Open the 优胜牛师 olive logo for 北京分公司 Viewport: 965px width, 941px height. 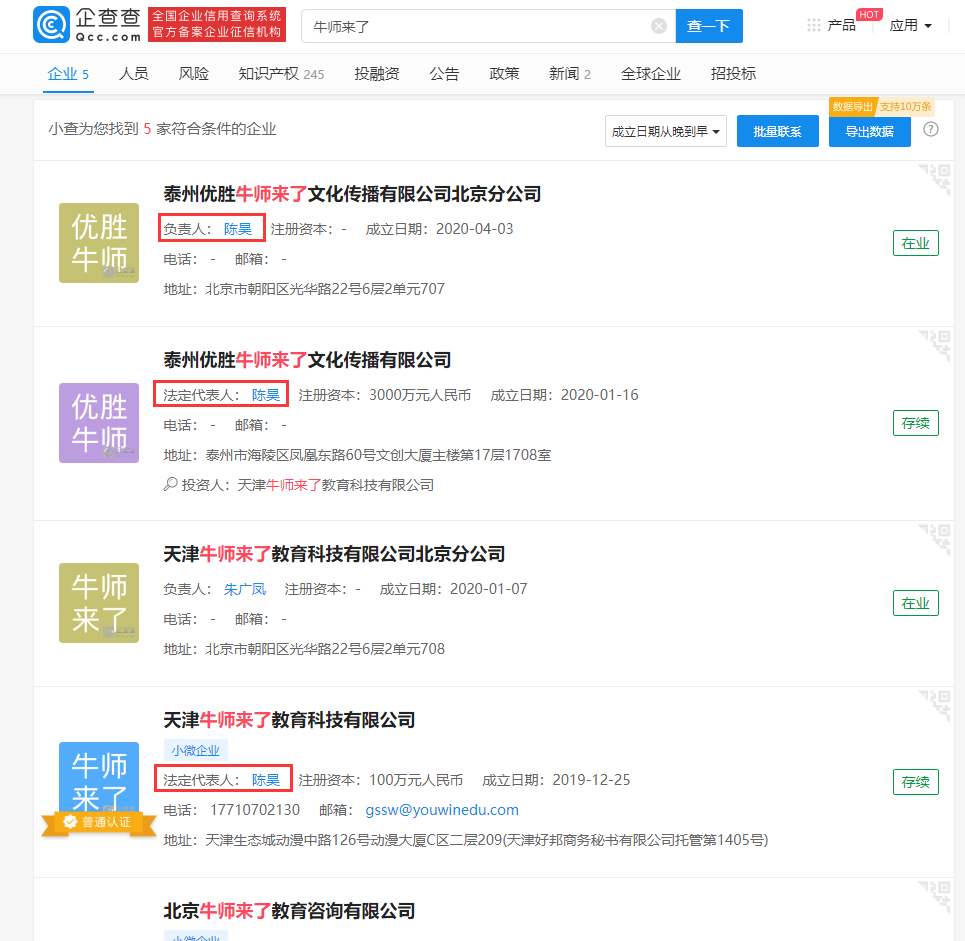[x=99, y=243]
